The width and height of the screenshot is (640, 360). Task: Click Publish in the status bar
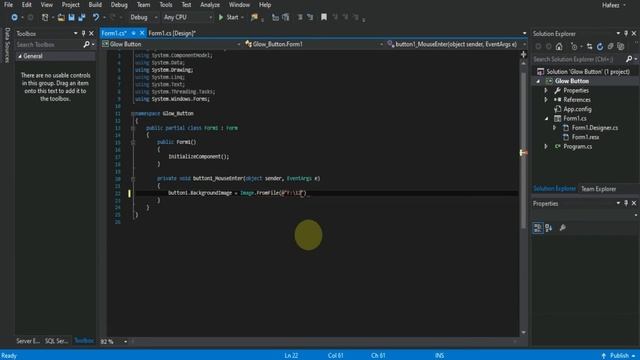[x=619, y=356]
